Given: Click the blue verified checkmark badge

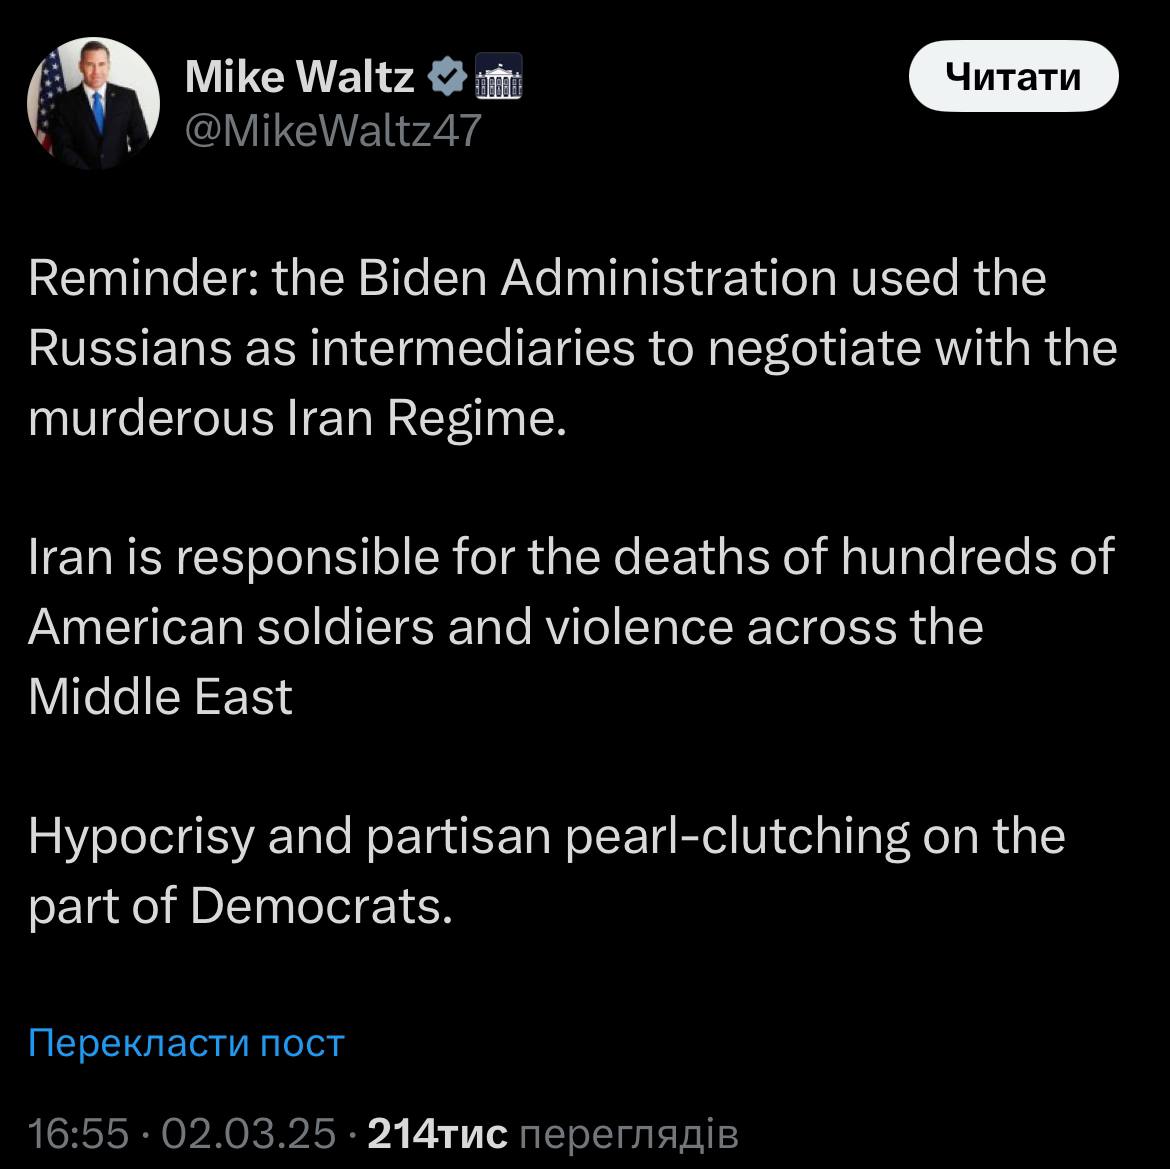Looking at the screenshot, I should pos(445,77).
